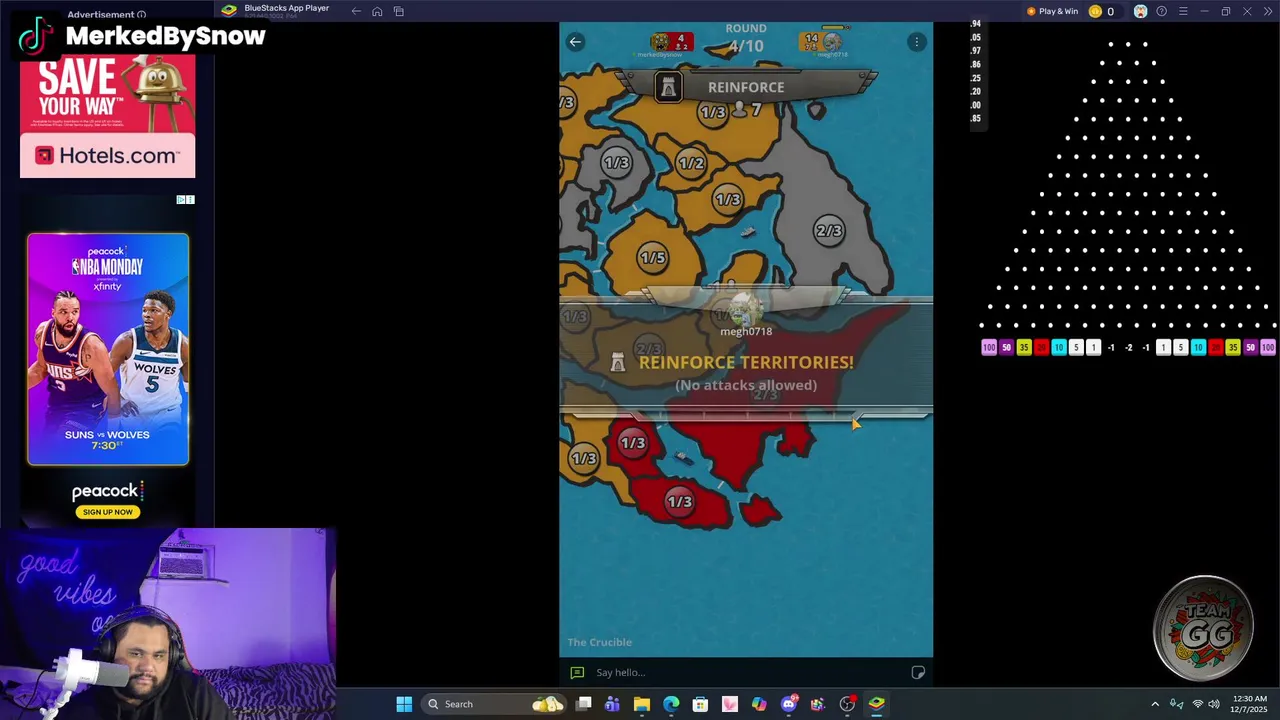The width and height of the screenshot is (1280, 720).
Task: Open BlueStacks account avatar
Action: click(1140, 11)
